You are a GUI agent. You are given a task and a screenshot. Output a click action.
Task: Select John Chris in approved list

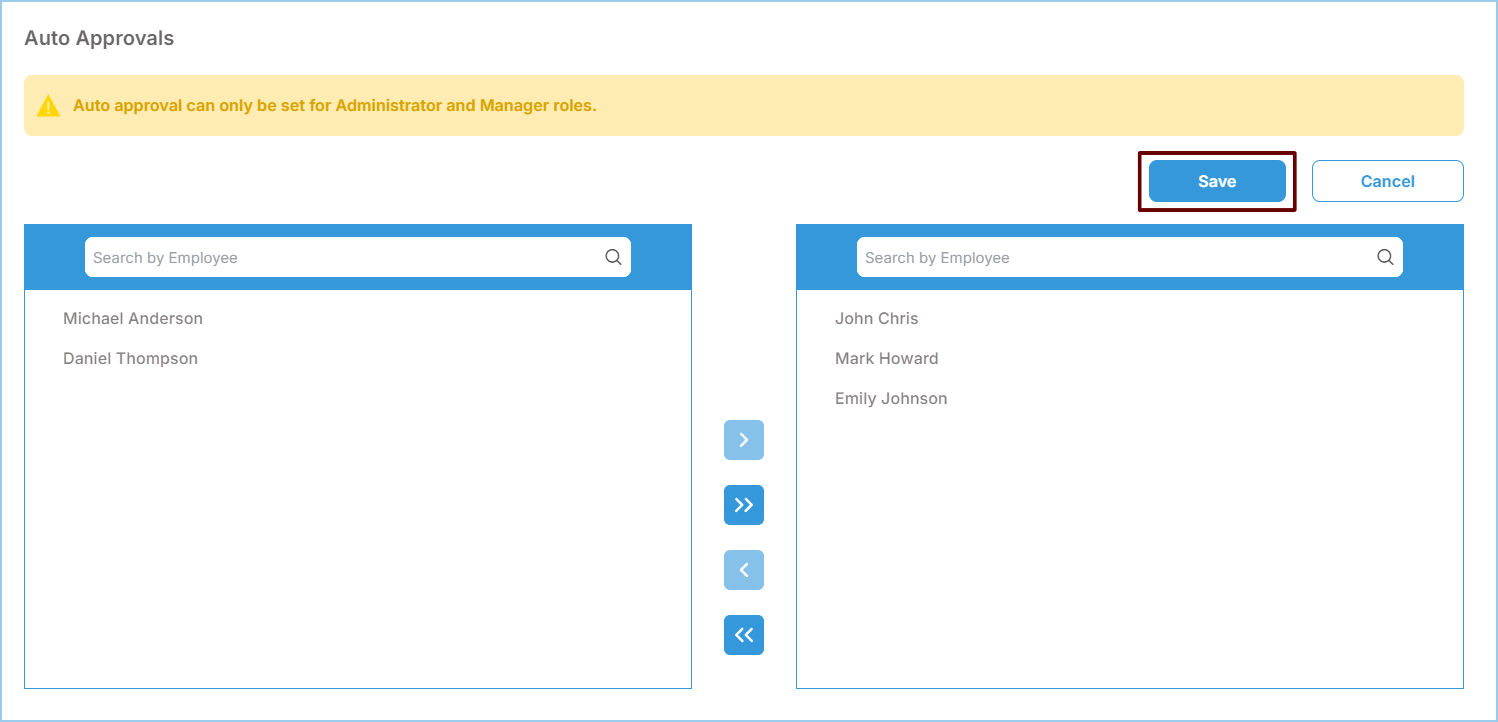876,319
